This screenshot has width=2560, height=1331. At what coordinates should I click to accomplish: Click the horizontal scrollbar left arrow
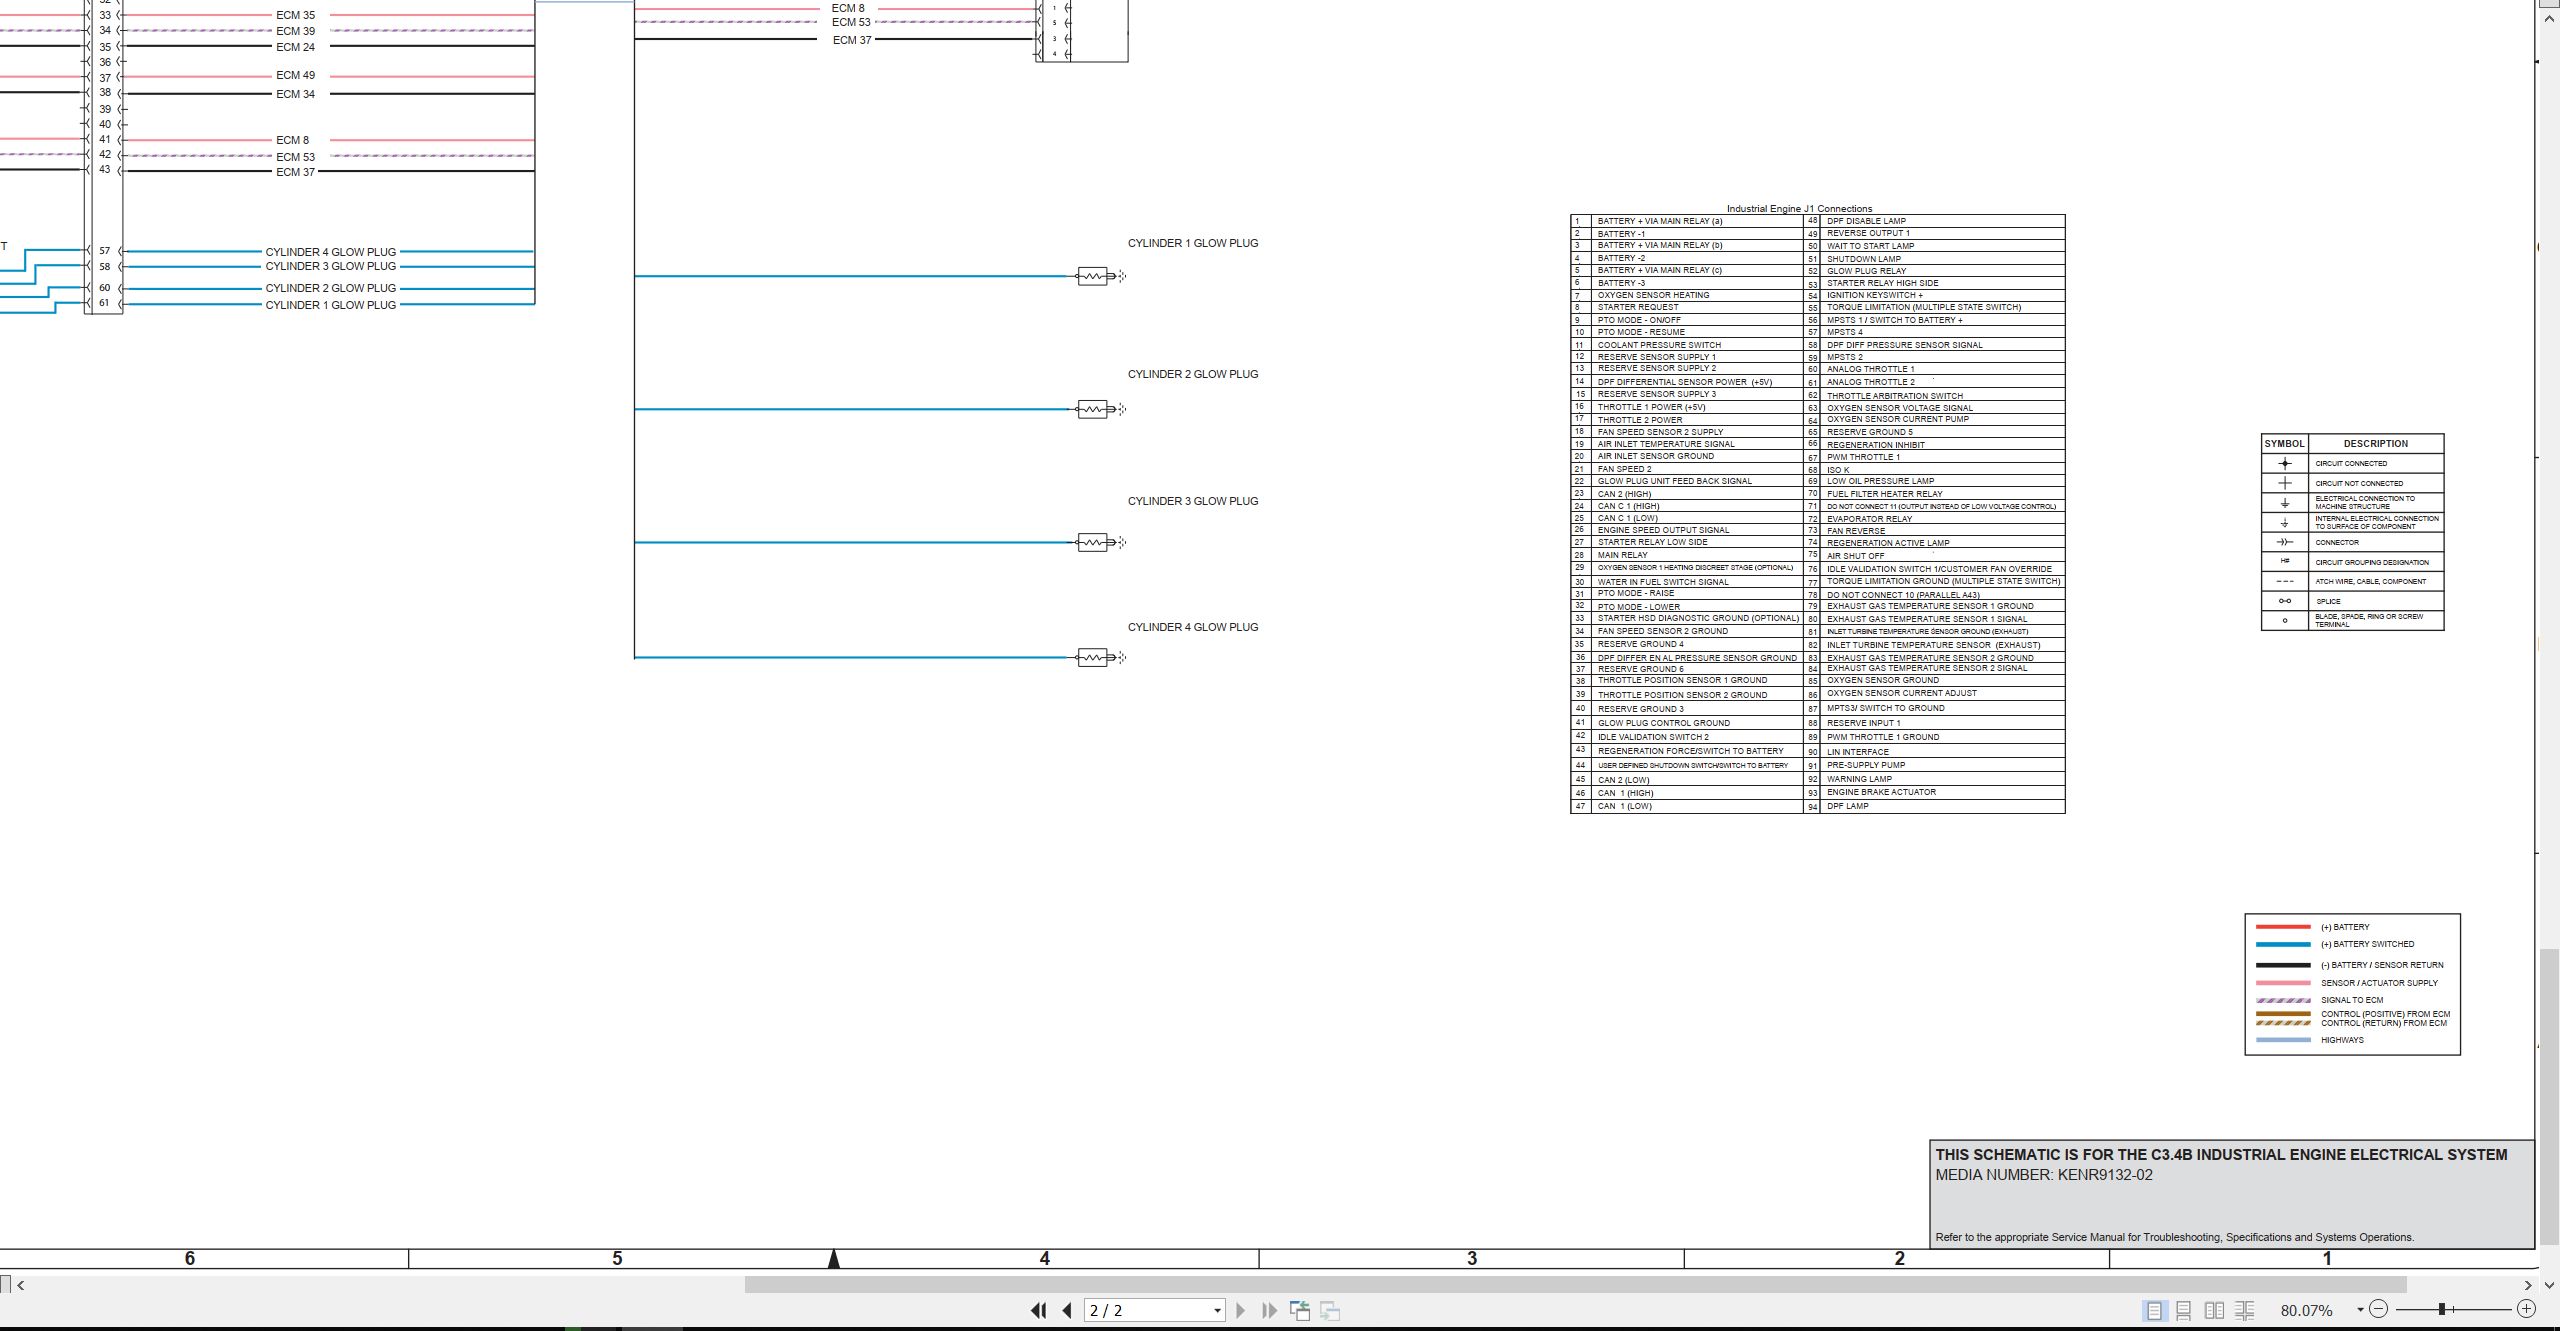(20, 1285)
